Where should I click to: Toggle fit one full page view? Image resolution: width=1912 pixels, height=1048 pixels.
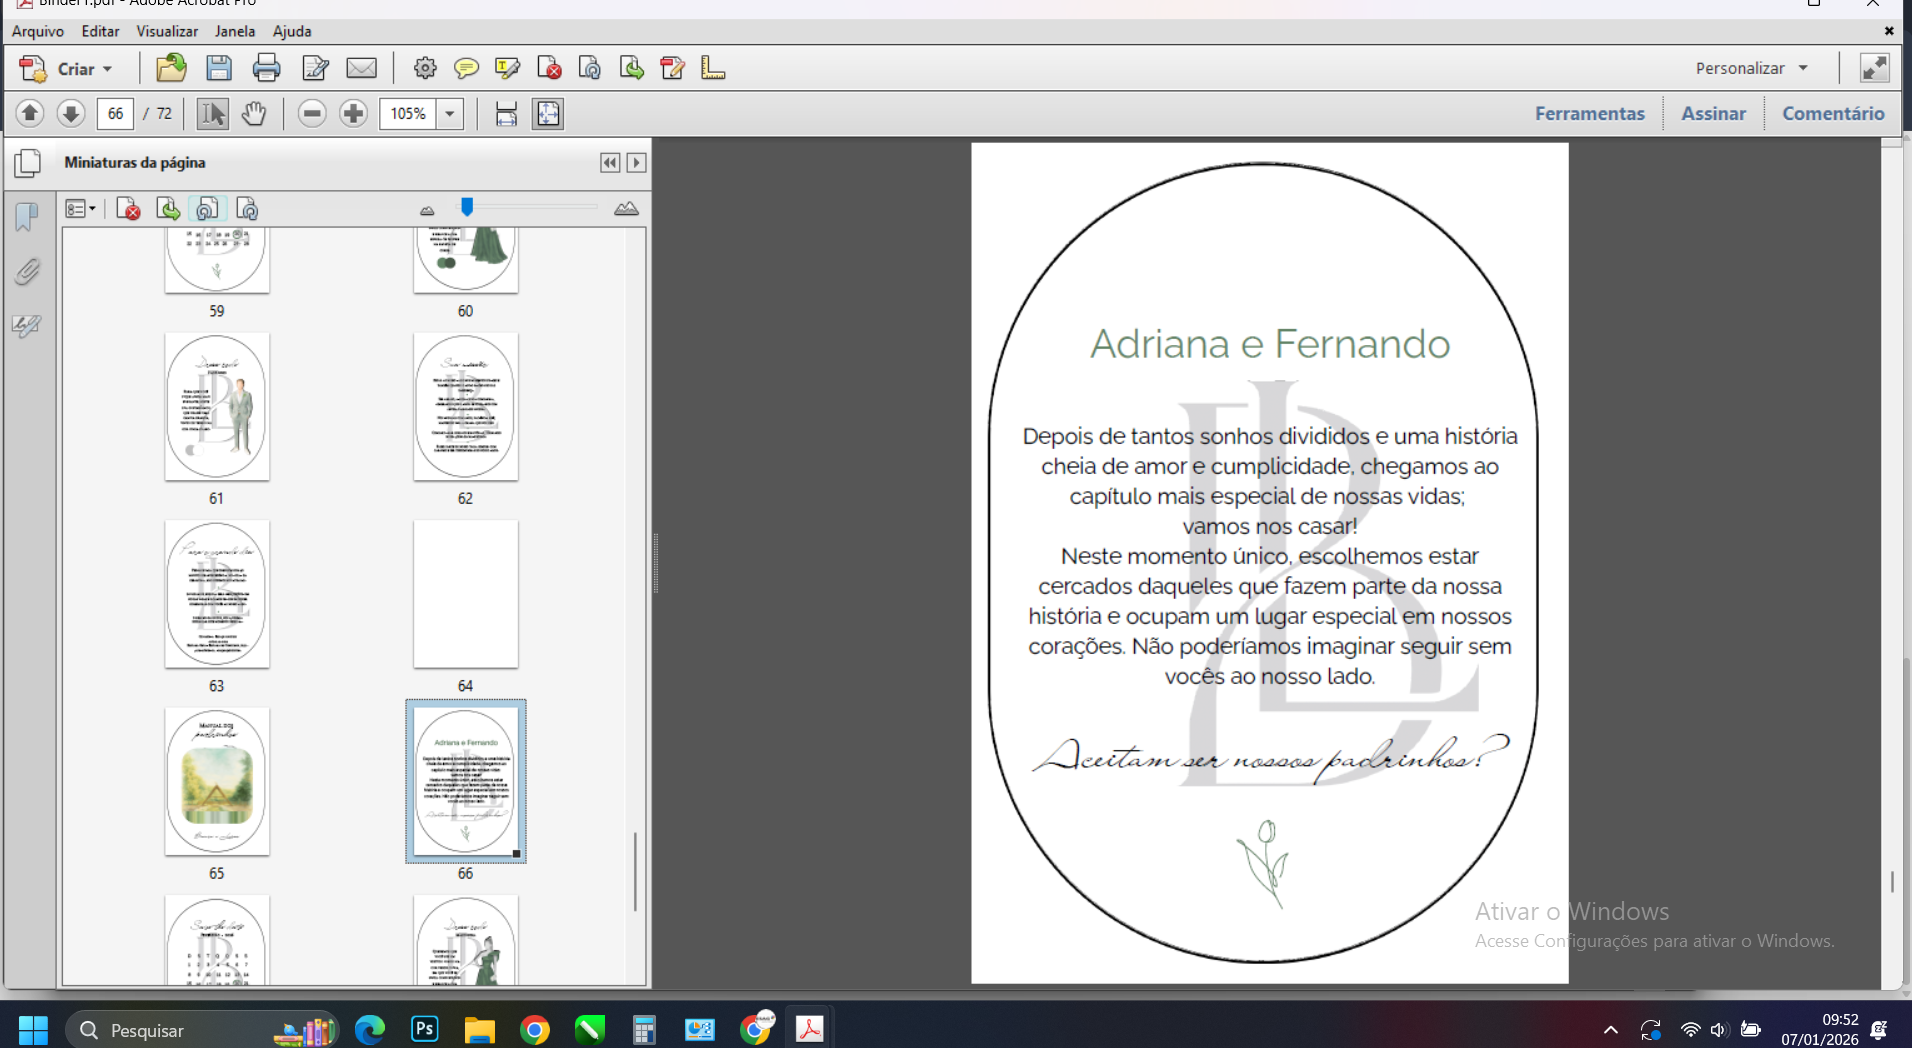click(x=548, y=114)
